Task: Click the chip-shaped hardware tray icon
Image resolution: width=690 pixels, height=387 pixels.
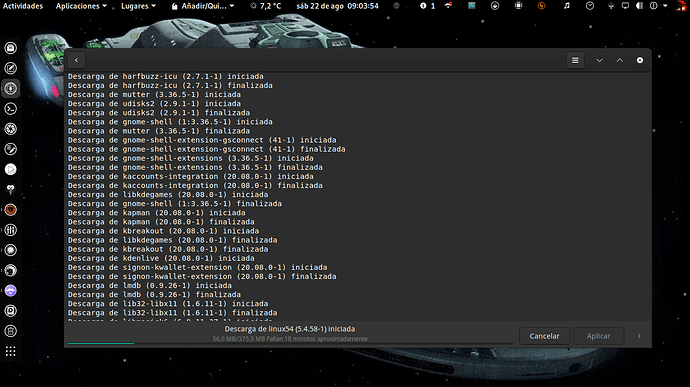Action: pos(518,6)
